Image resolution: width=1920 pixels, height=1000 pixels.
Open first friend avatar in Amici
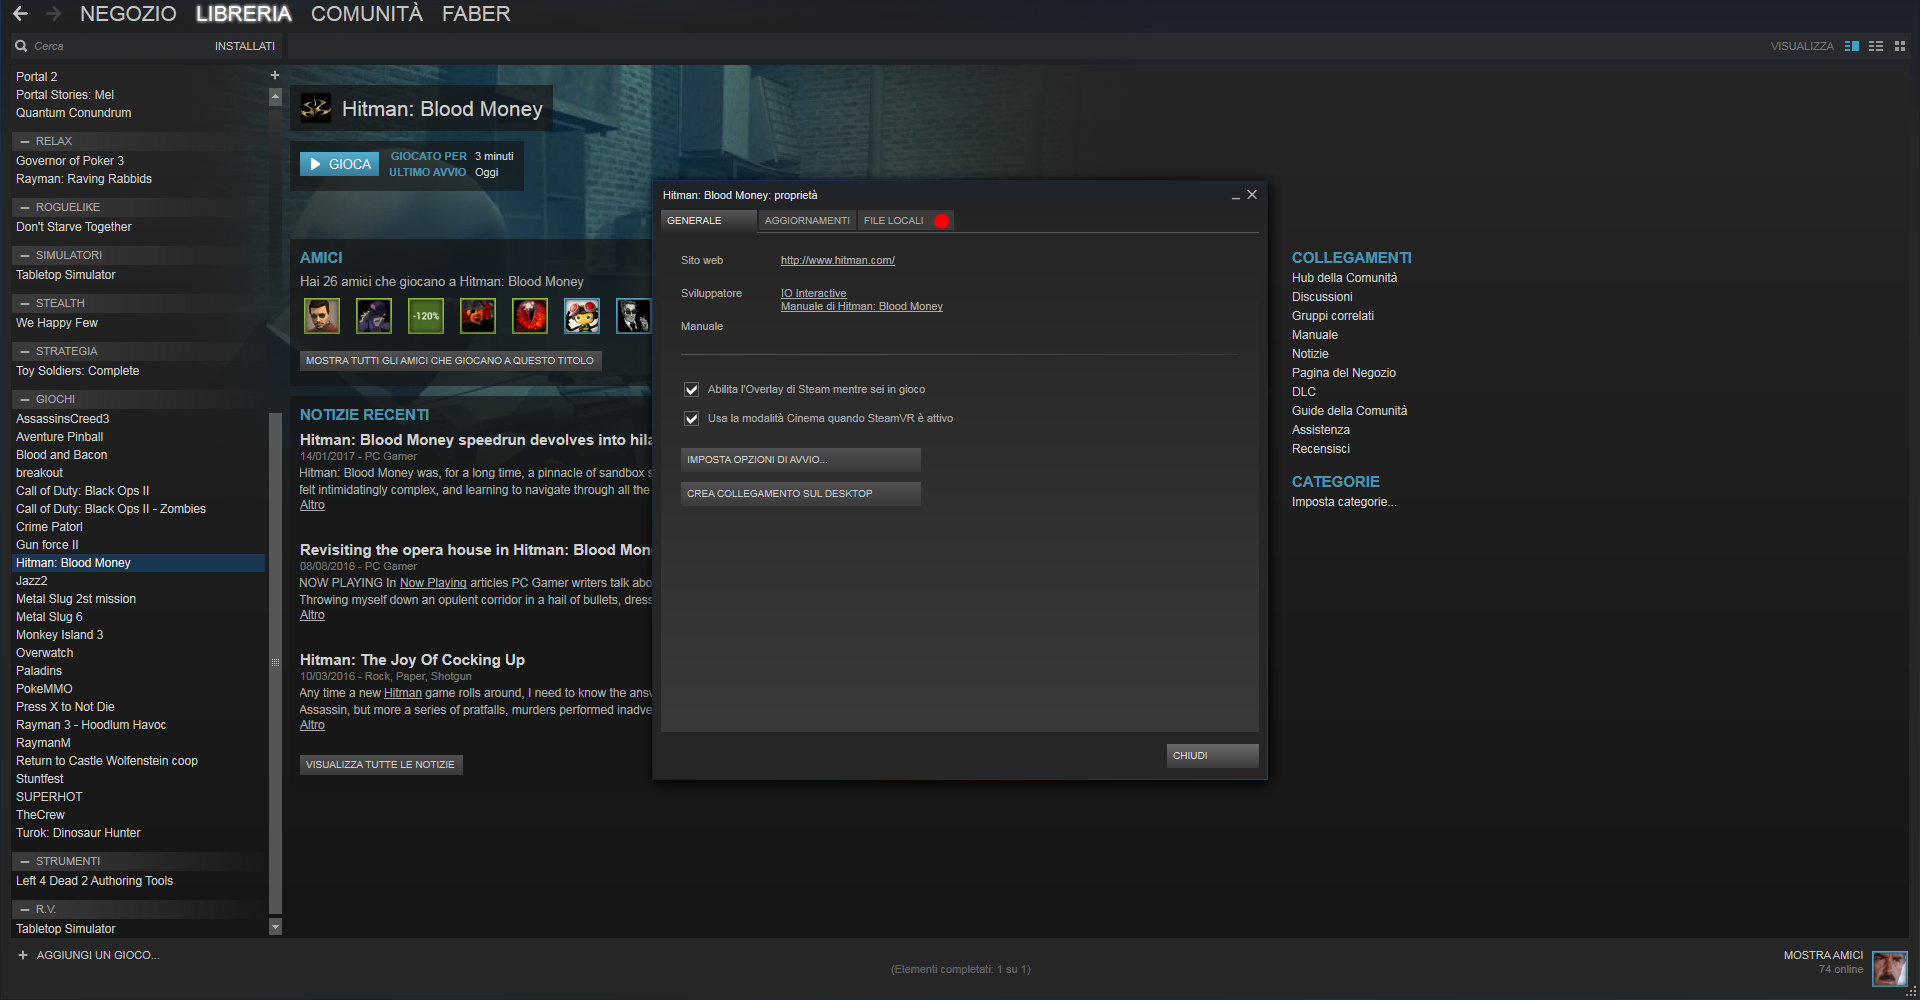[322, 316]
